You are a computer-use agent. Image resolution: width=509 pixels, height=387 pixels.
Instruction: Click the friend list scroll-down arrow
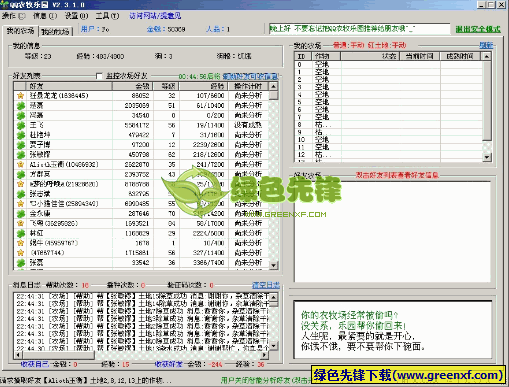coord(273,265)
